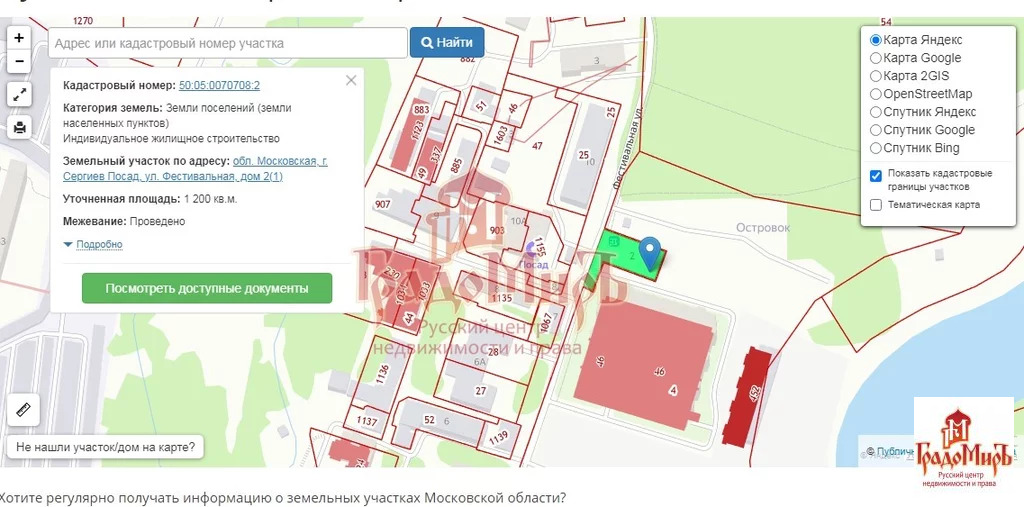The height and width of the screenshot is (507, 1024).
Task: Select Карта Google radio option
Action: coord(876,58)
